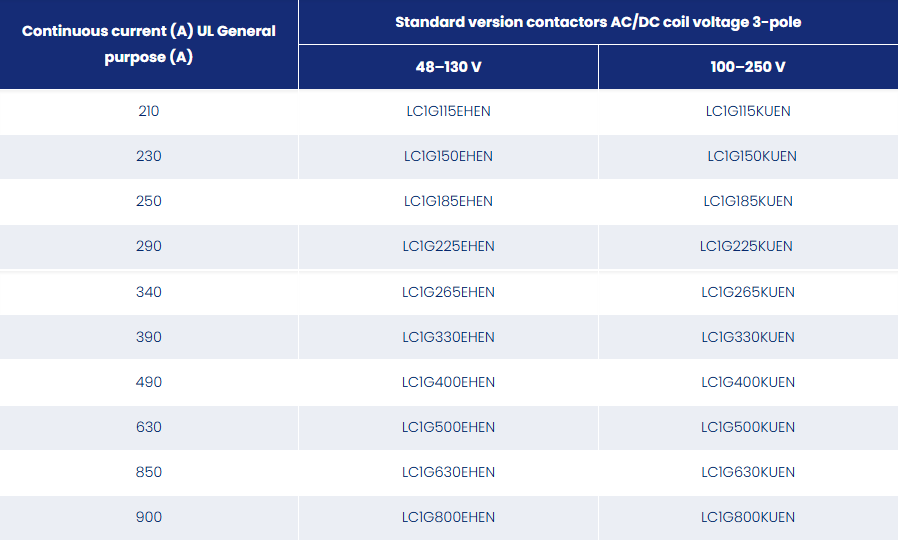The image size is (898, 540).
Task: Click the Standard version contactors header
Action: [598, 22]
